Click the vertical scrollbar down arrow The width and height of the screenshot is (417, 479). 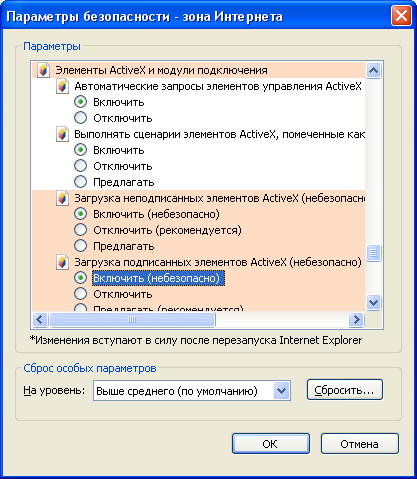point(373,303)
